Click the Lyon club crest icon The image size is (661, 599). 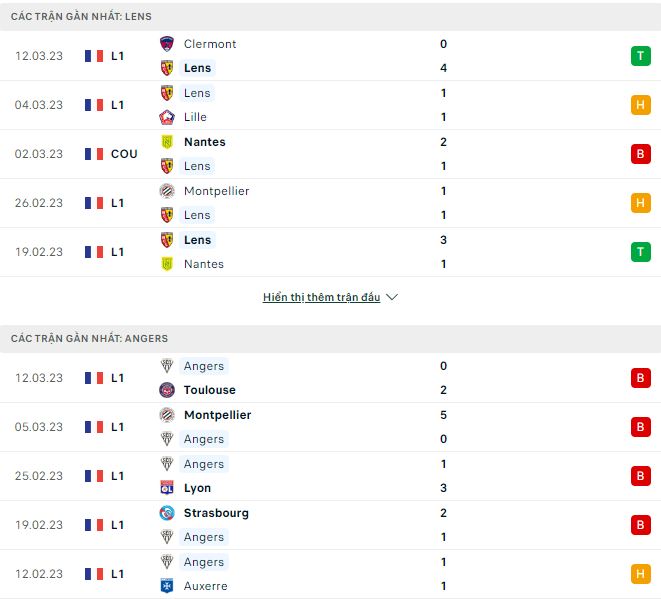(x=167, y=488)
